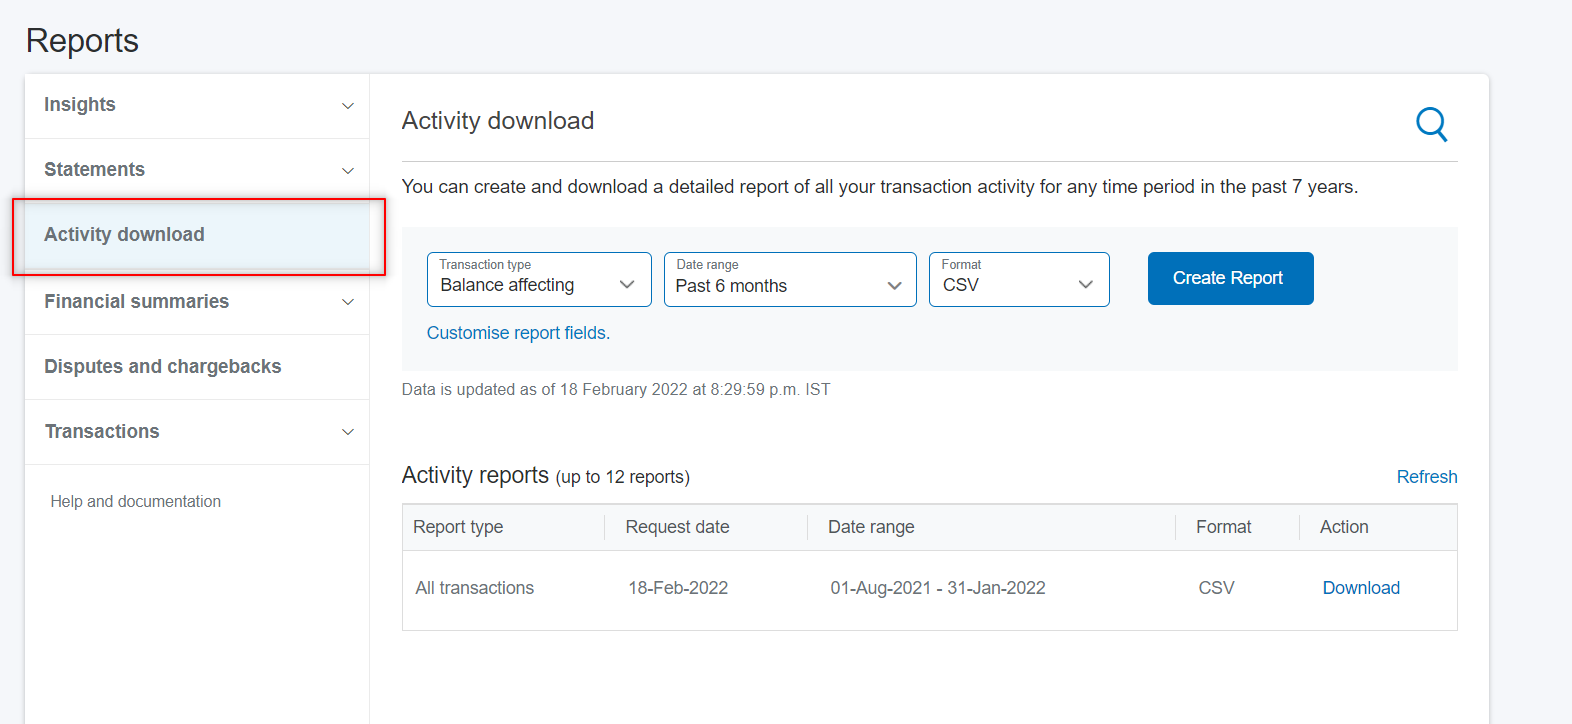Click the data updated timestamp text

tap(616, 390)
